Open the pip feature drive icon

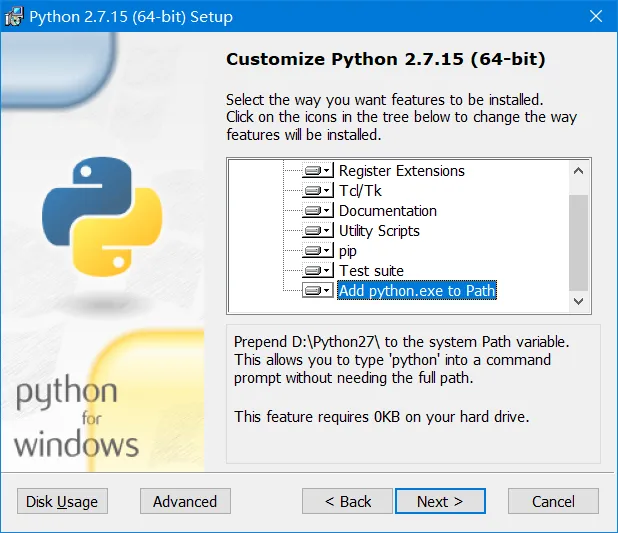318,251
